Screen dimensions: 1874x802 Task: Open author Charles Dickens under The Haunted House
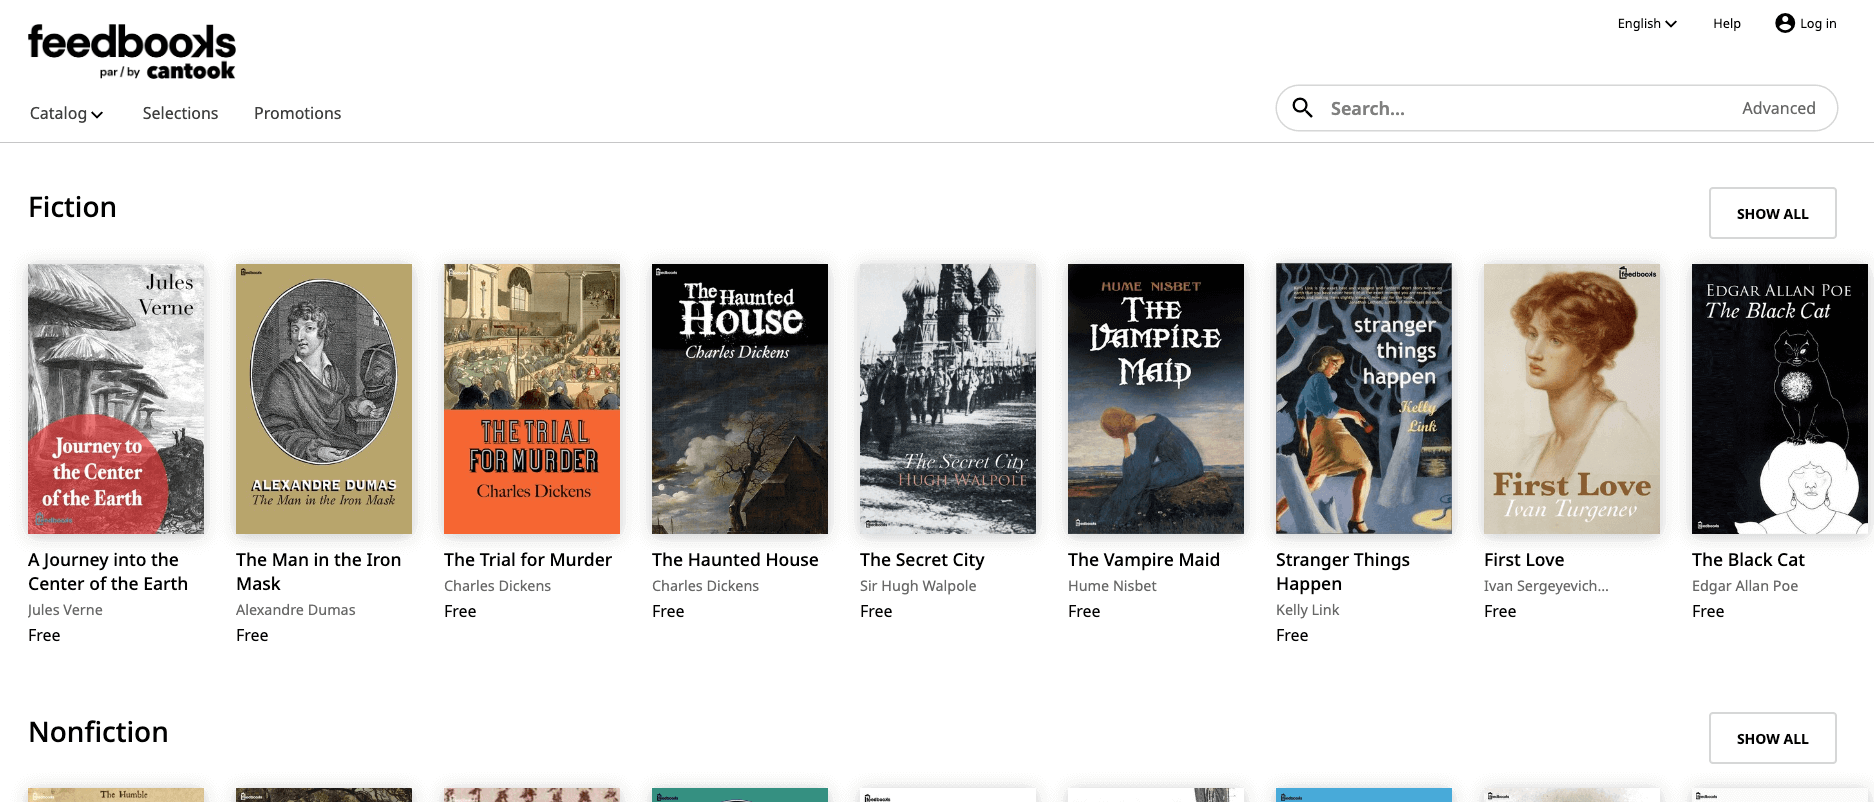coord(705,586)
